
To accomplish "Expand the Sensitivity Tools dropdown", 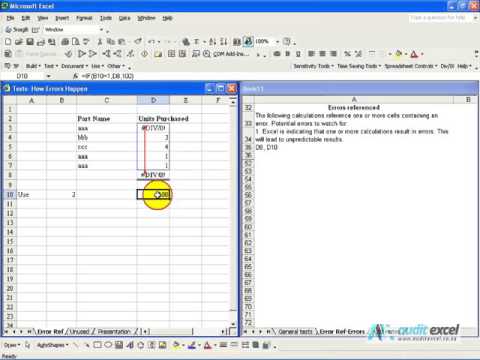I will (313, 66).
